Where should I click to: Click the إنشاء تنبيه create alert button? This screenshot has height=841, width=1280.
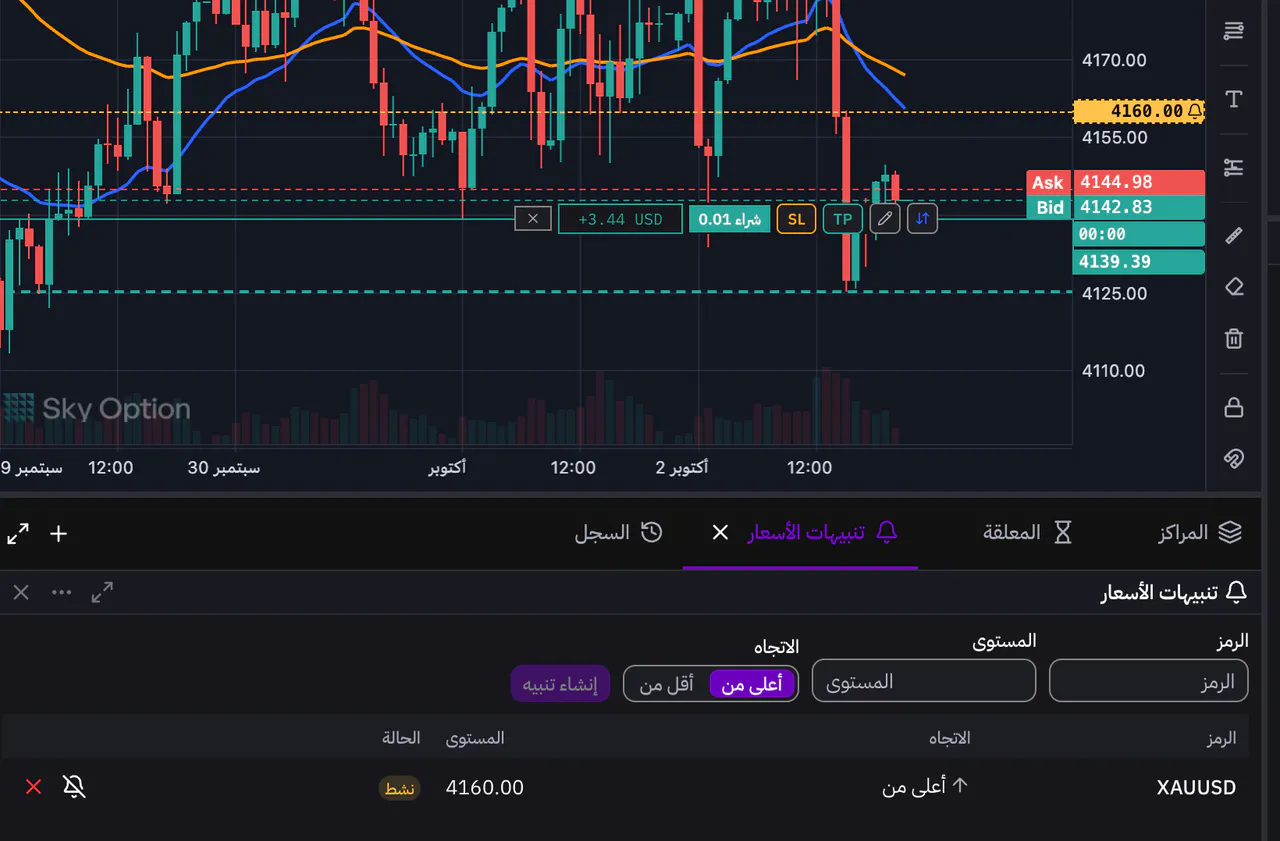click(560, 685)
